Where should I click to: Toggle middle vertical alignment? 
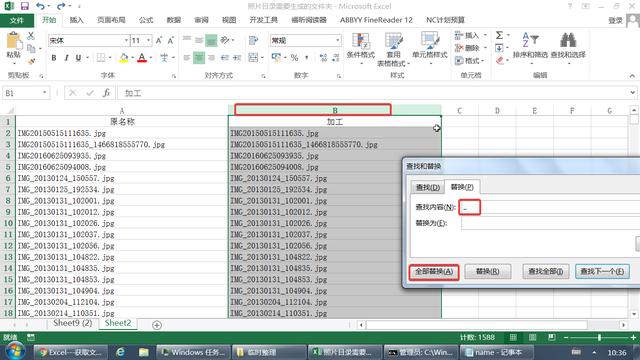(x=211, y=40)
